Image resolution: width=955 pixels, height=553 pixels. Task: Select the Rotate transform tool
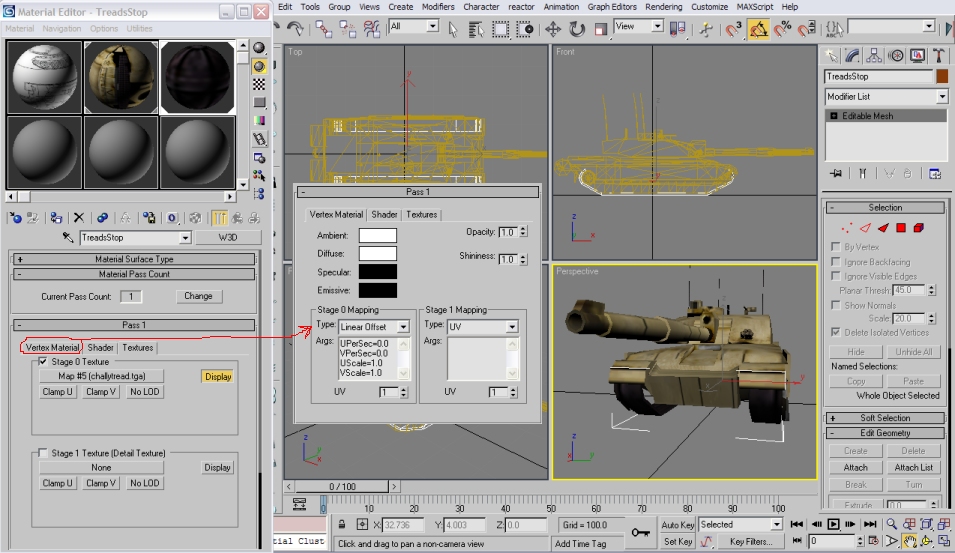[575, 29]
